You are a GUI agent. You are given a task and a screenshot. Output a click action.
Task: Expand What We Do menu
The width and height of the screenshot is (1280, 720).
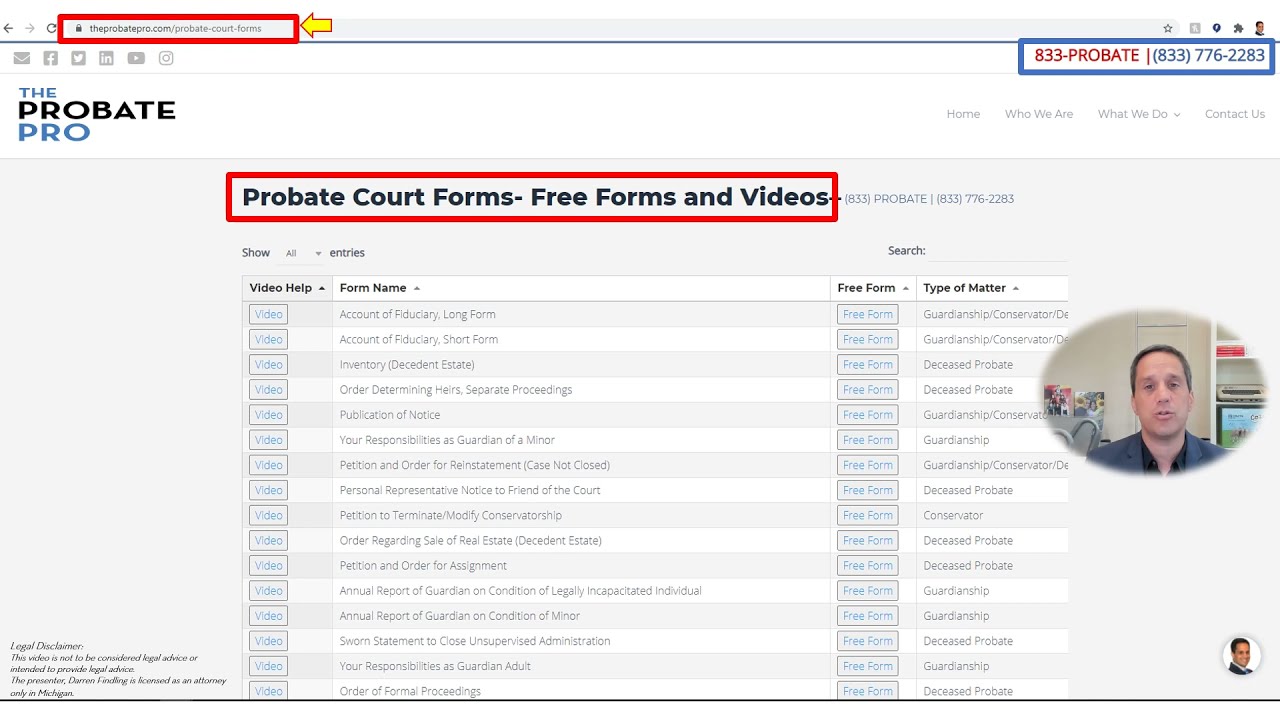(1139, 114)
